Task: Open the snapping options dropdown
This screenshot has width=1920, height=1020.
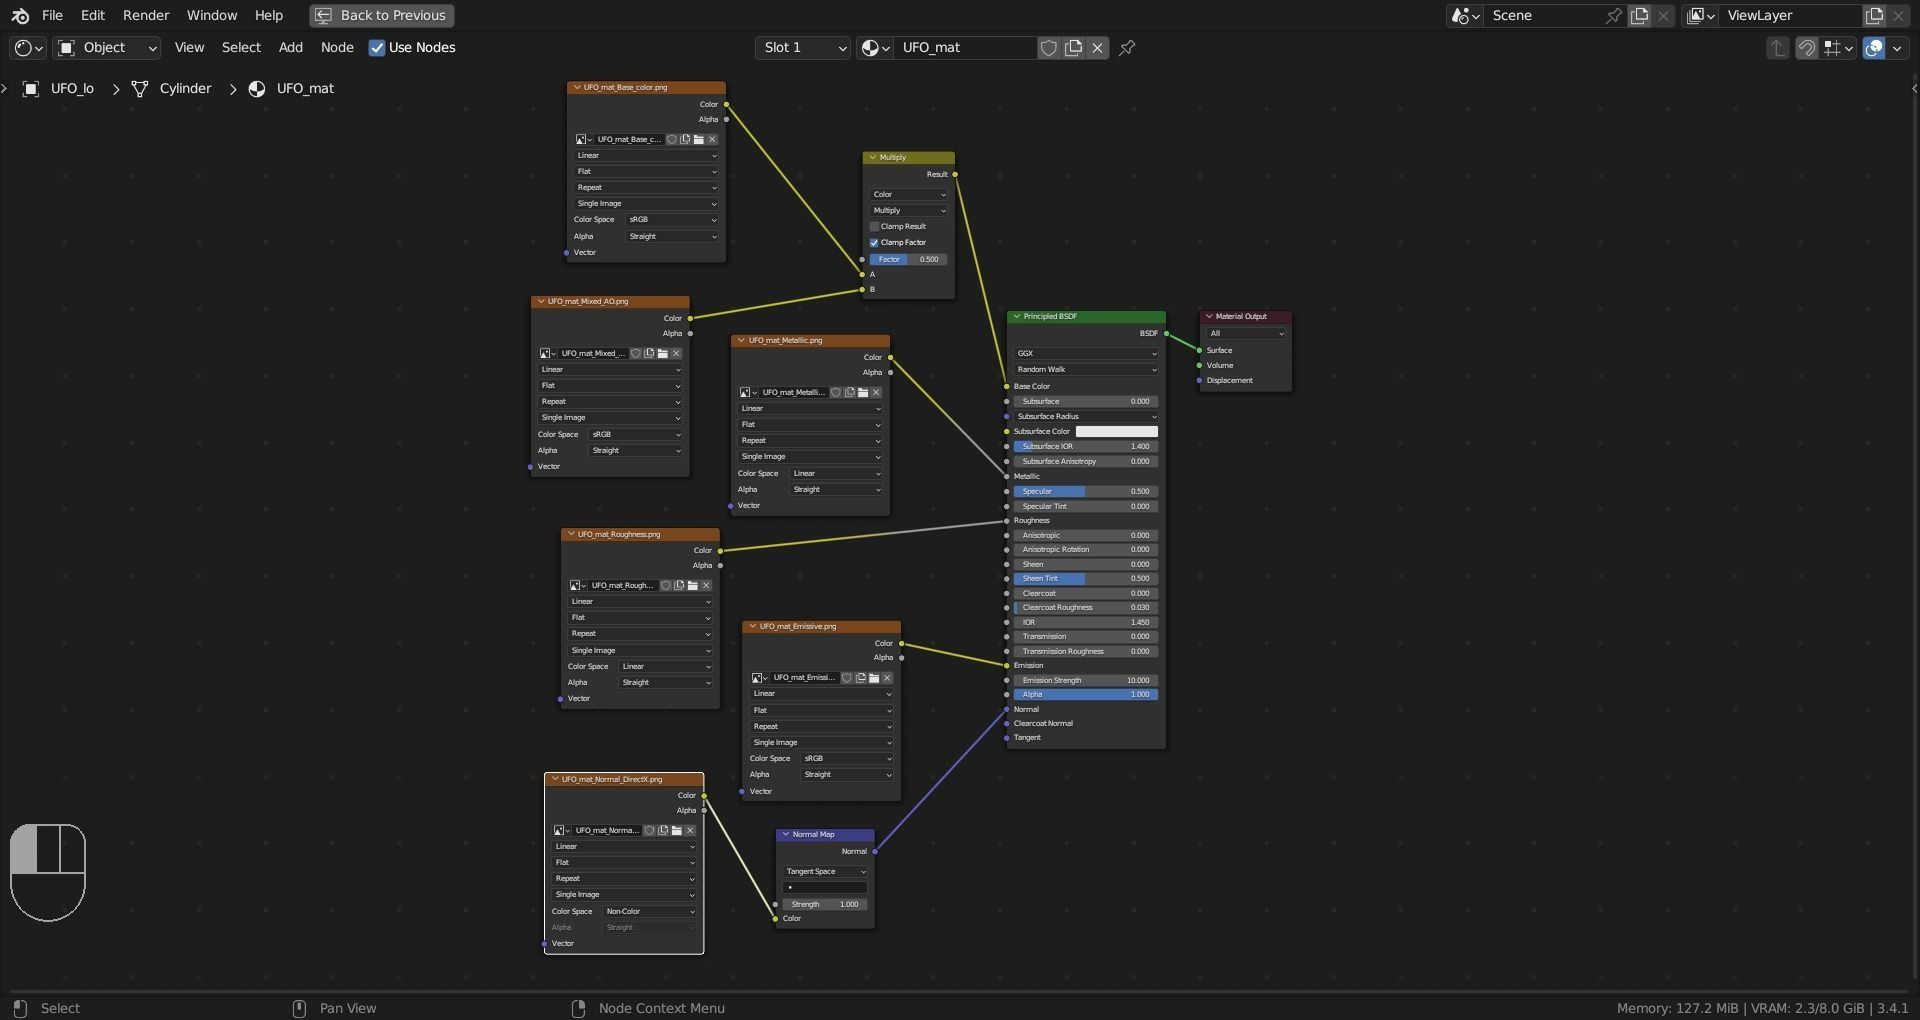Action: (x=1839, y=48)
